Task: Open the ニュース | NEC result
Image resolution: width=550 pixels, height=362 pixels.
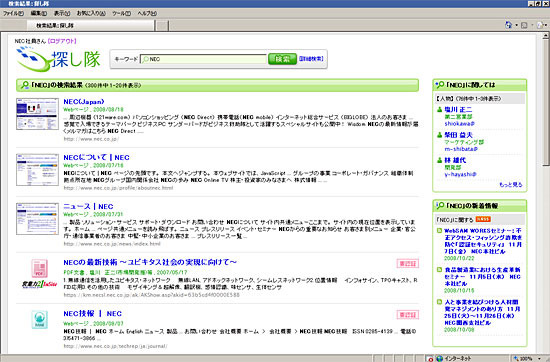Action: [88, 207]
